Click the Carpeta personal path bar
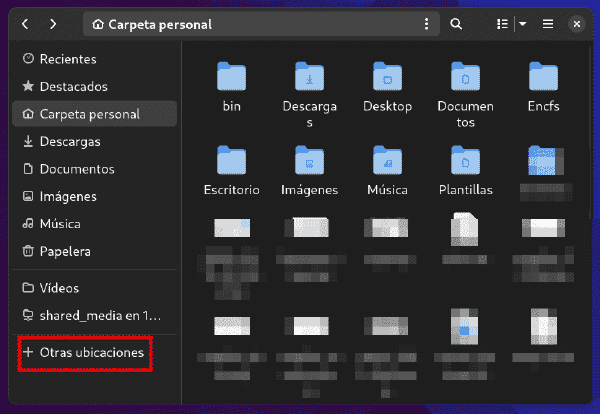 tap(261, 24)
